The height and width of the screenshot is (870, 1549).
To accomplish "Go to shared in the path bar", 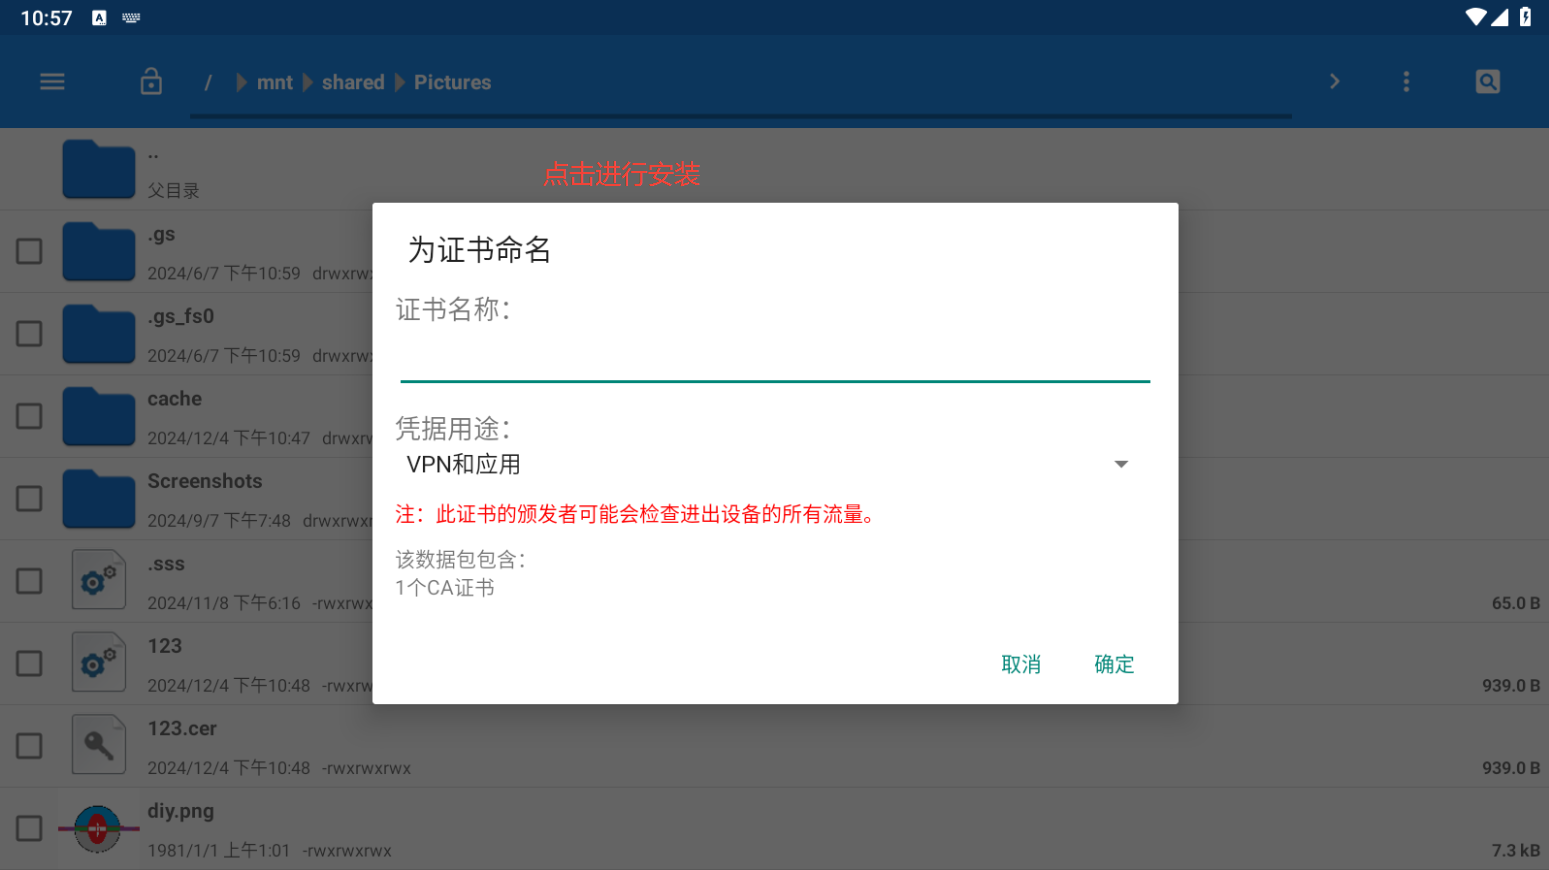I will (353, 83).
